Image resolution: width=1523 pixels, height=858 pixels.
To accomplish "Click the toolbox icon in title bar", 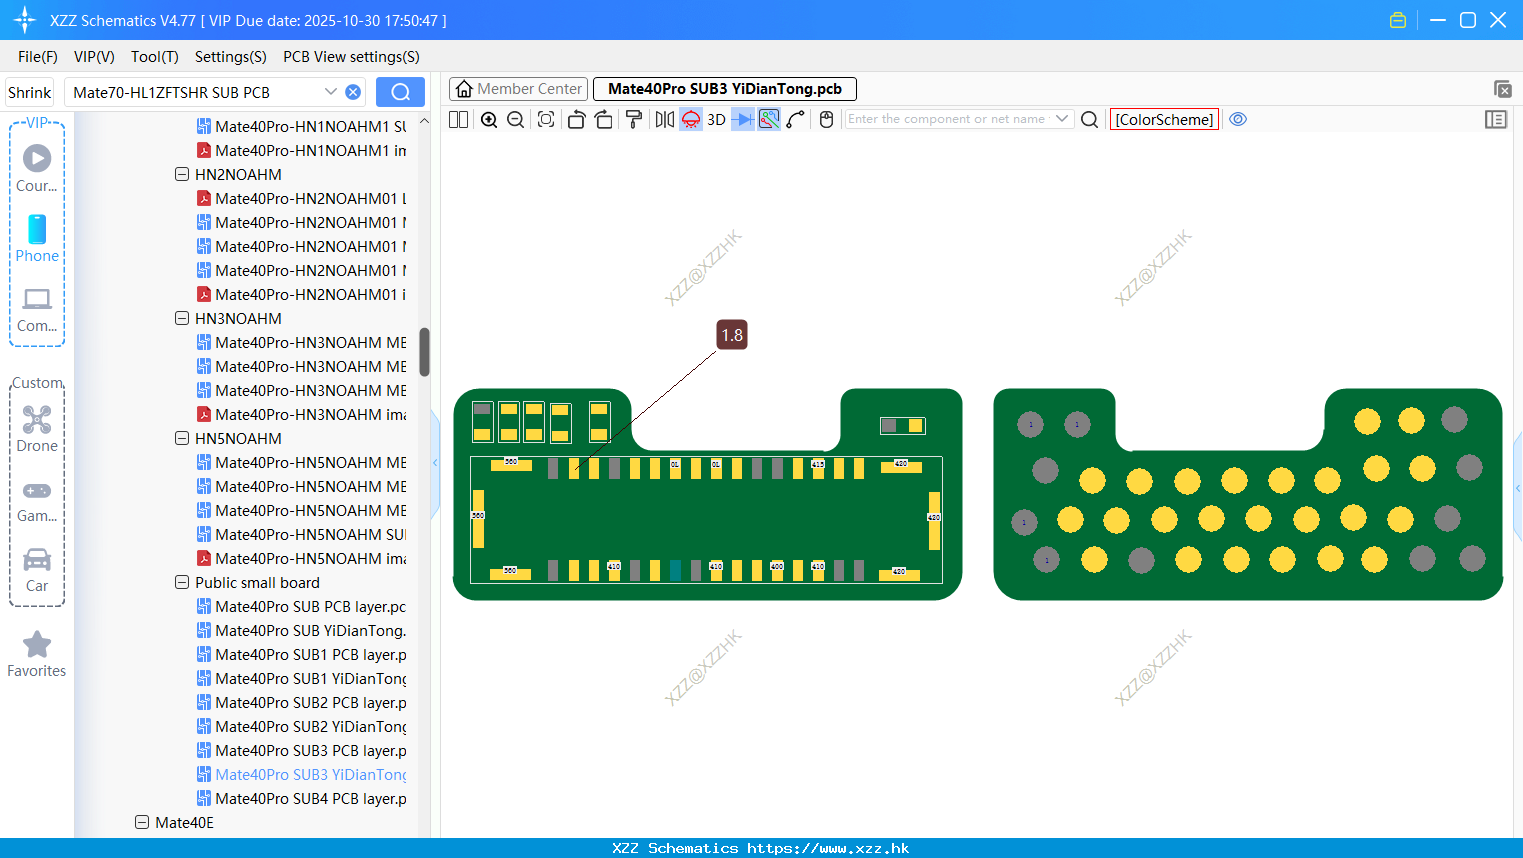I will (1398, 20).
